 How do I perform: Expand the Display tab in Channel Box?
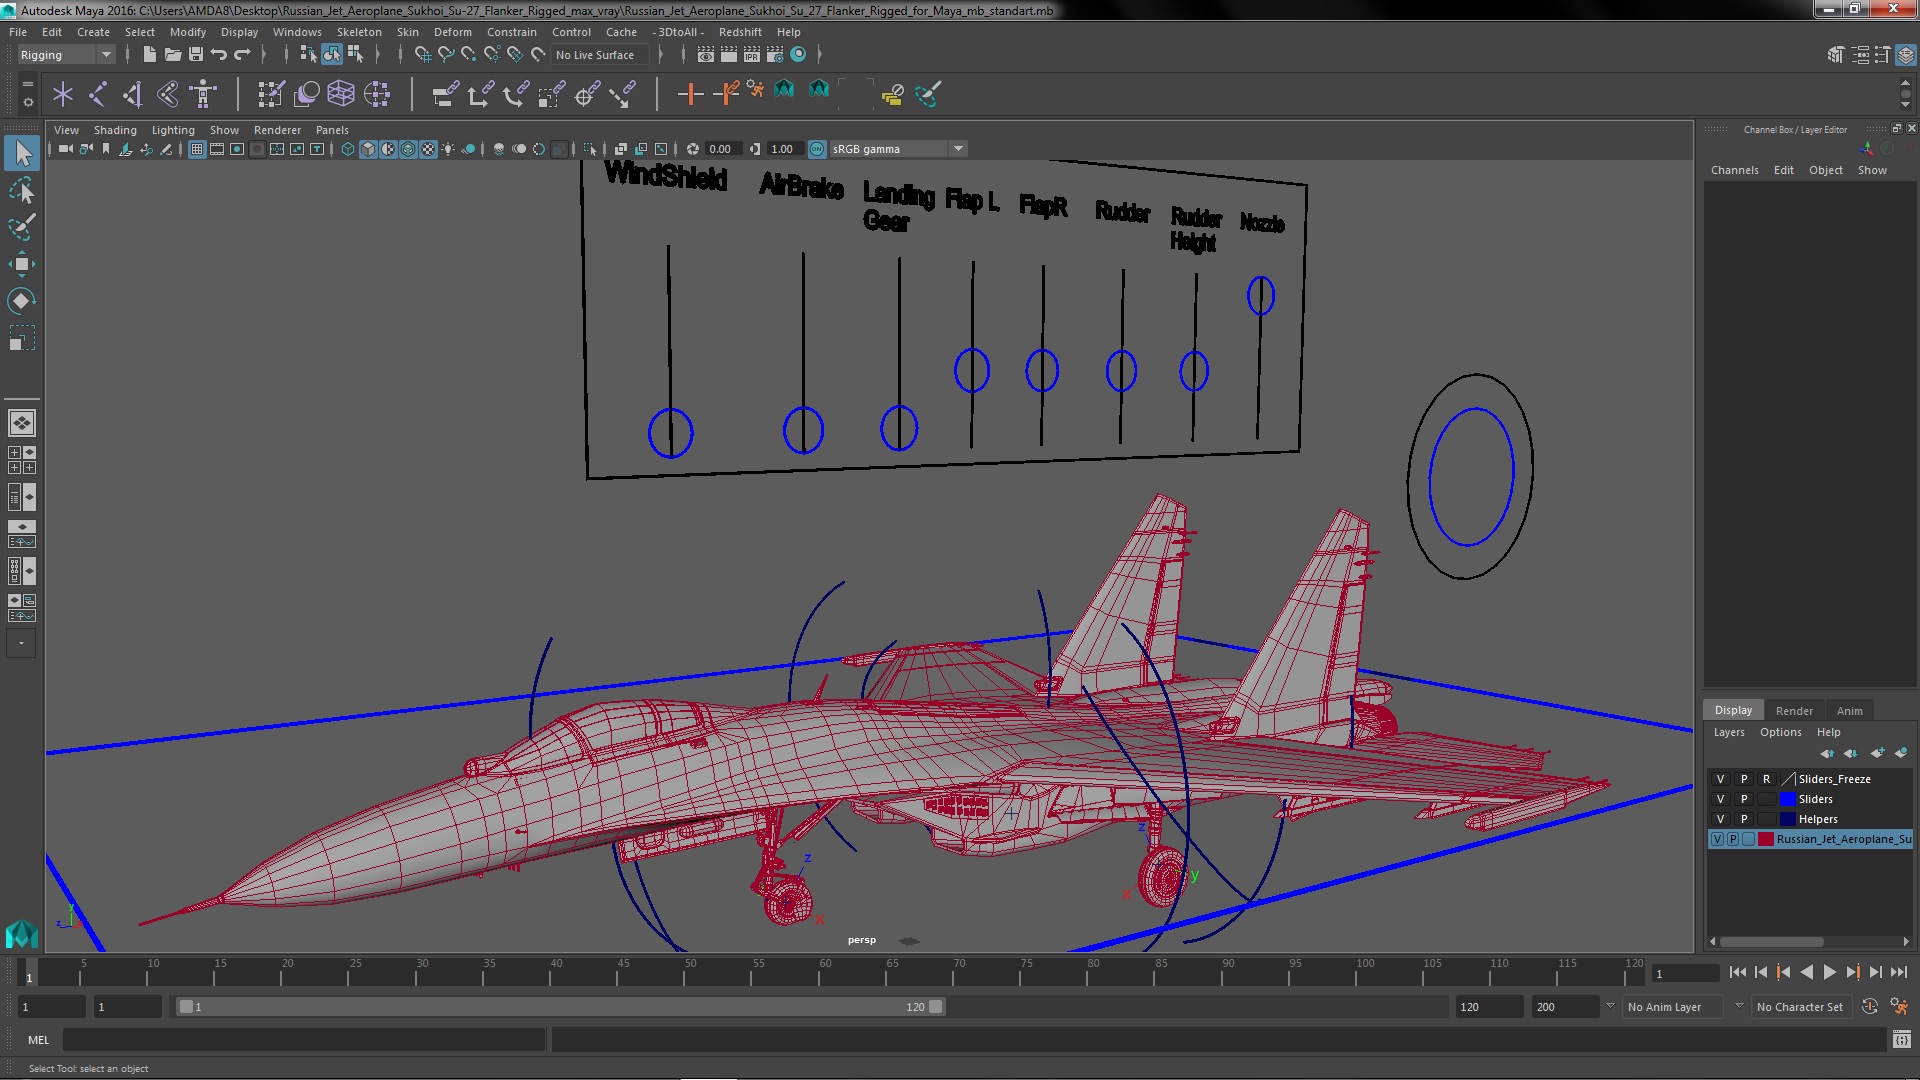[x=1733, y=711]
